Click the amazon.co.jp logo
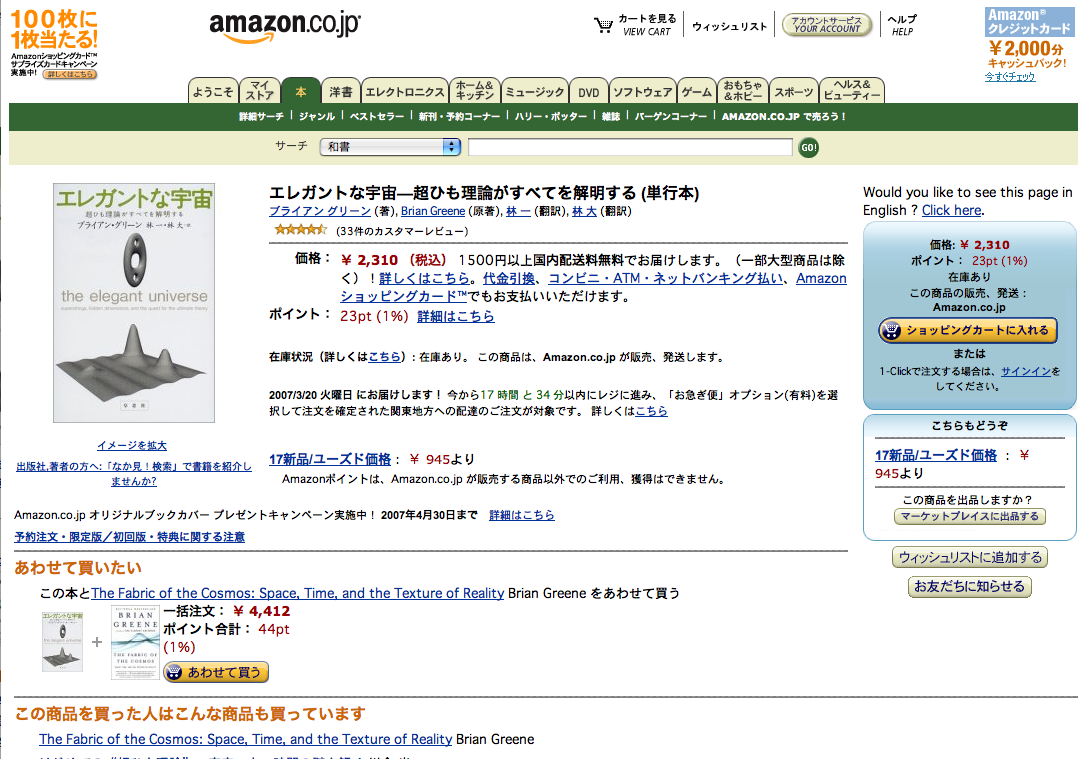Viewport: 1085px width, 759px height. [284, 26]
